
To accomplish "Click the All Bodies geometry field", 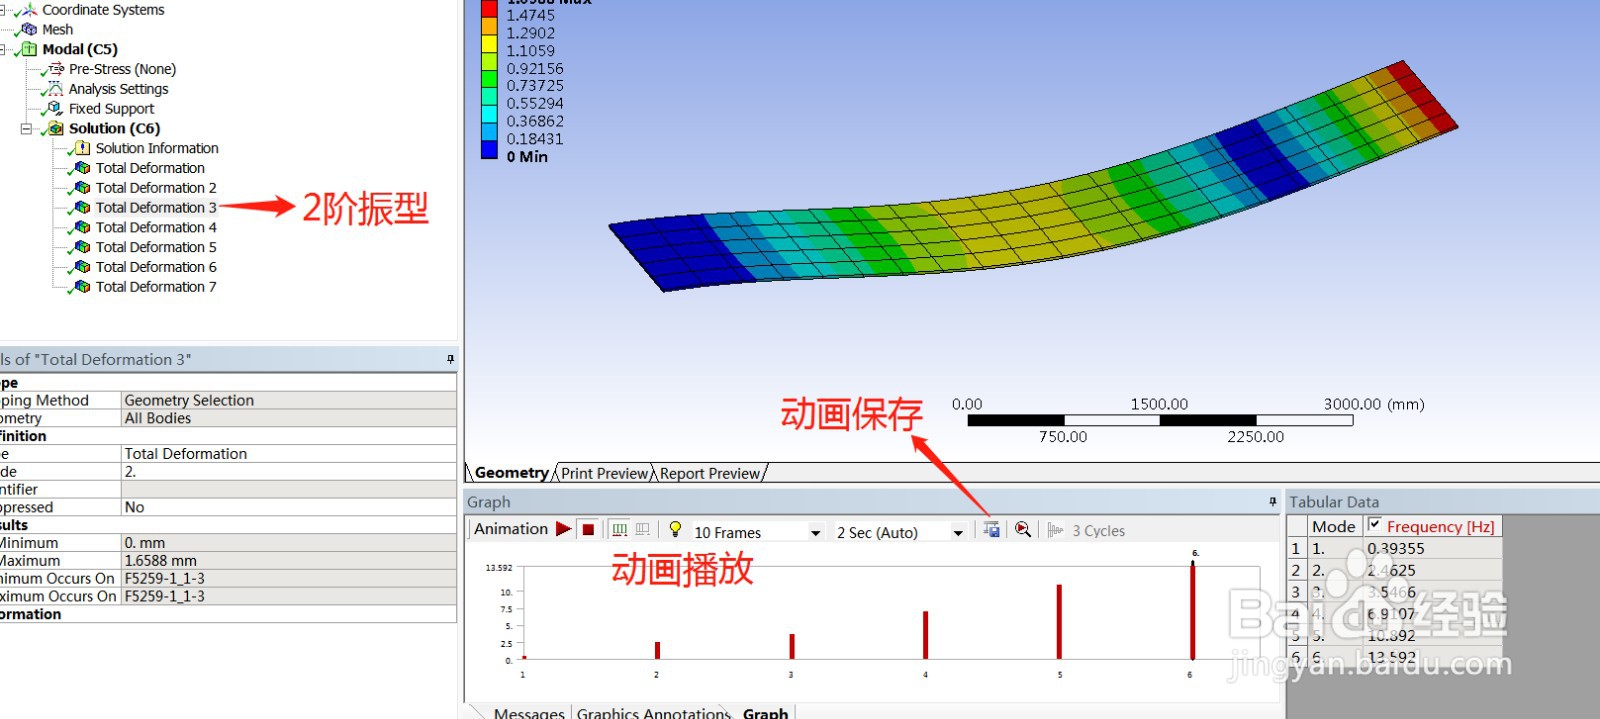I will (x=289, y=418).
